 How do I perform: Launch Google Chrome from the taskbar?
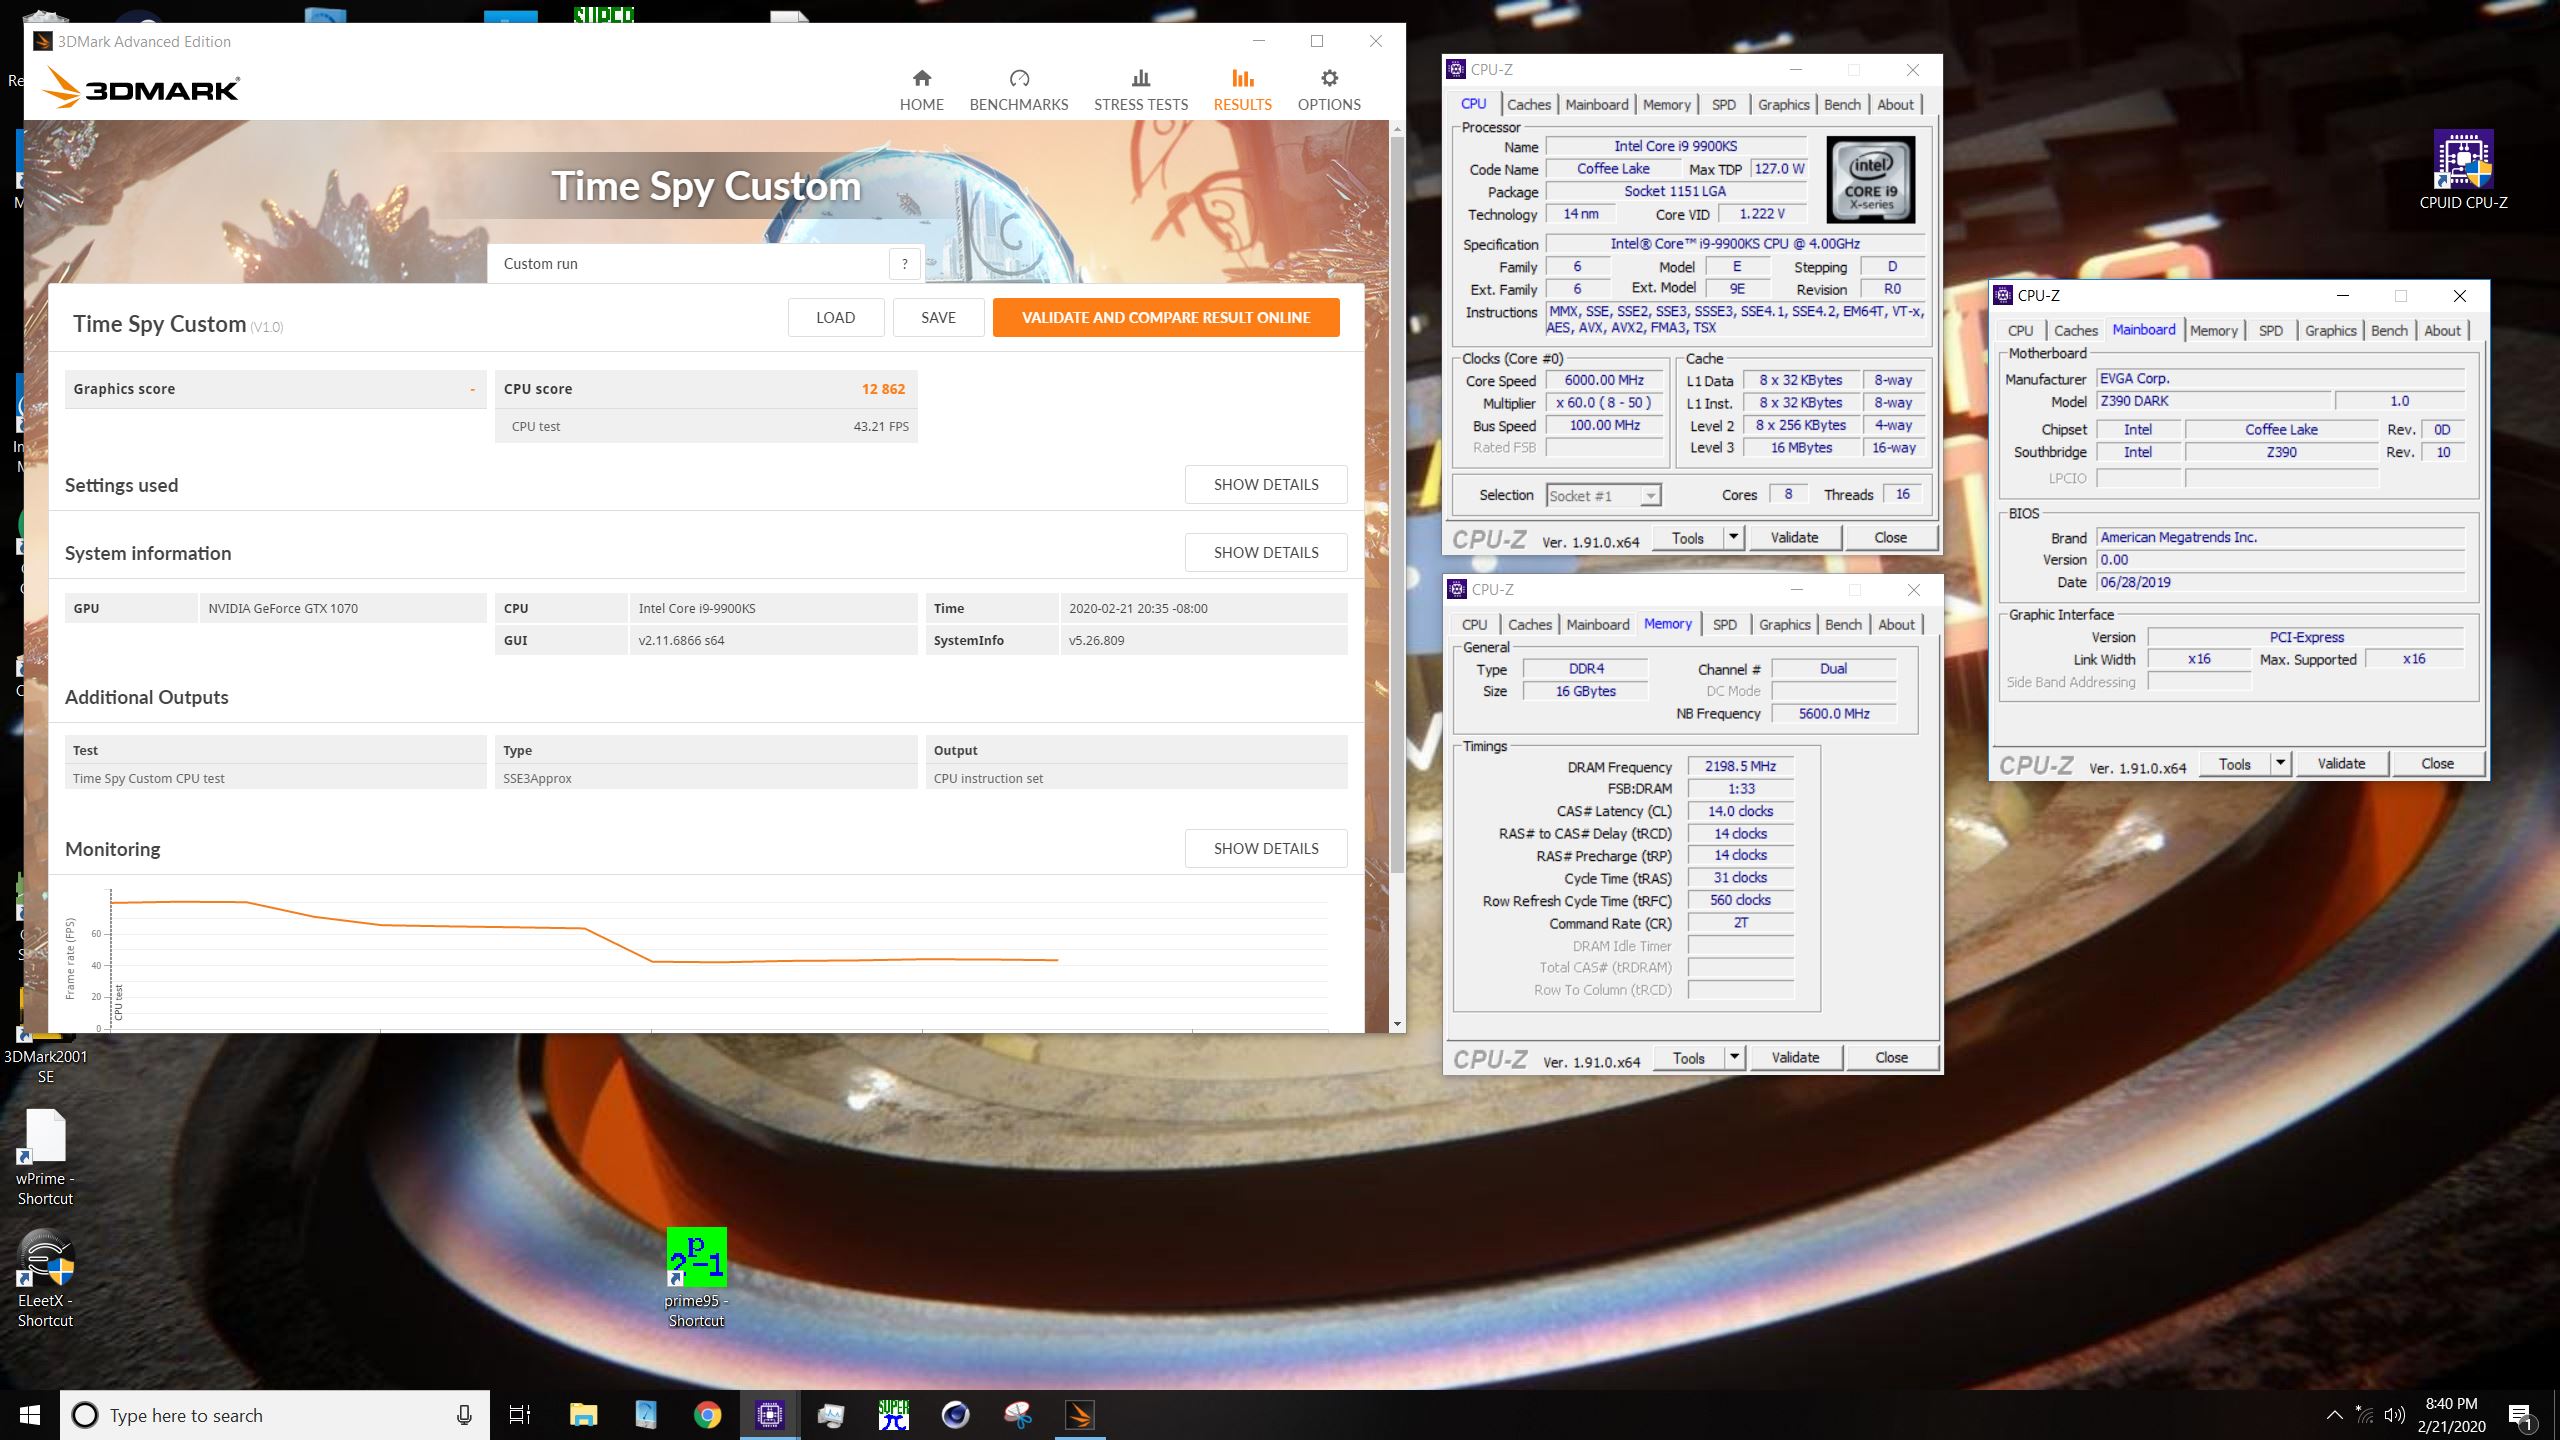pyautogui.click(x=707, y=1415)
